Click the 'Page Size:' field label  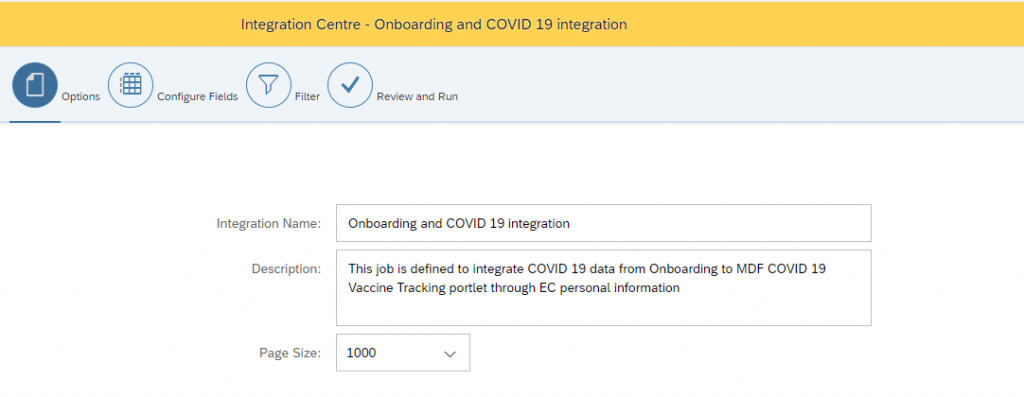pos(291,353)
